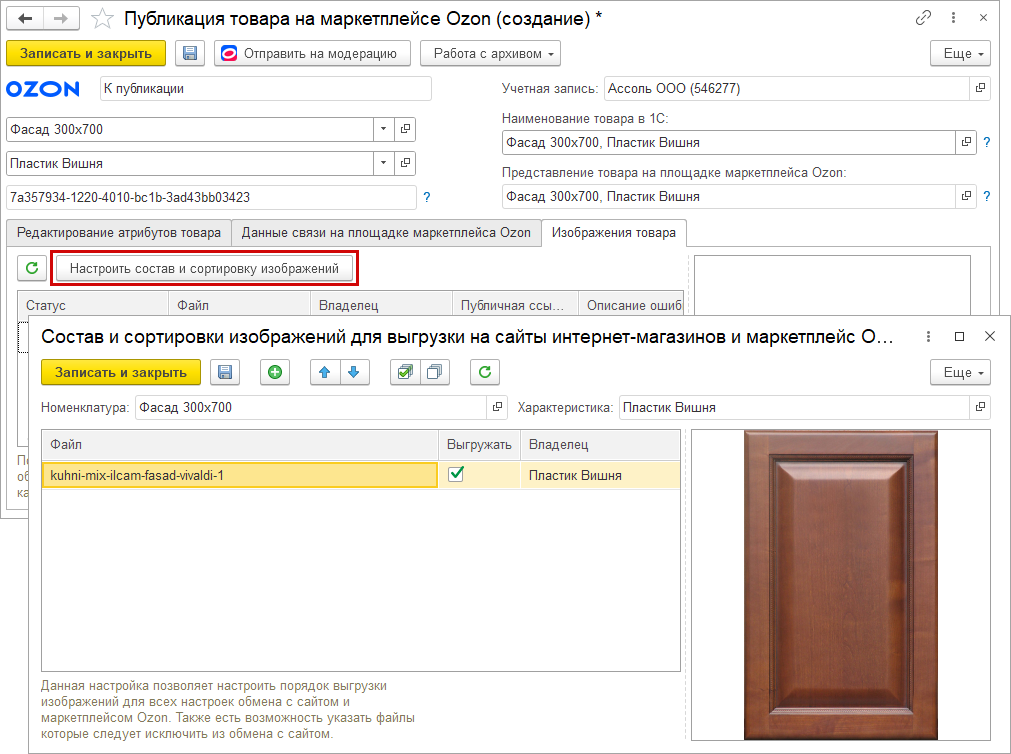Click Настроить состав и сортировку изображений
Image resolution: width=1011 pixels, height=754 pixels.
(204, 268)
